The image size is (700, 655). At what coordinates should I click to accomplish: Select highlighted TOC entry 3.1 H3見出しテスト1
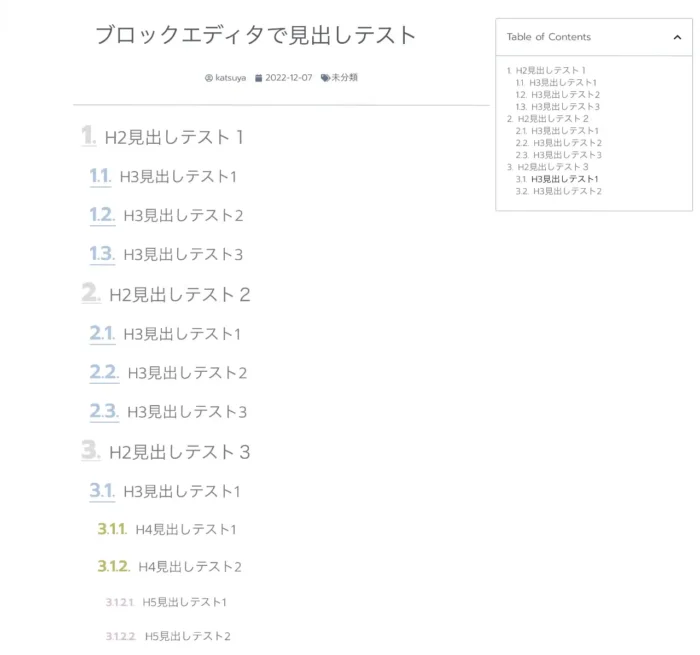point(558,179)
